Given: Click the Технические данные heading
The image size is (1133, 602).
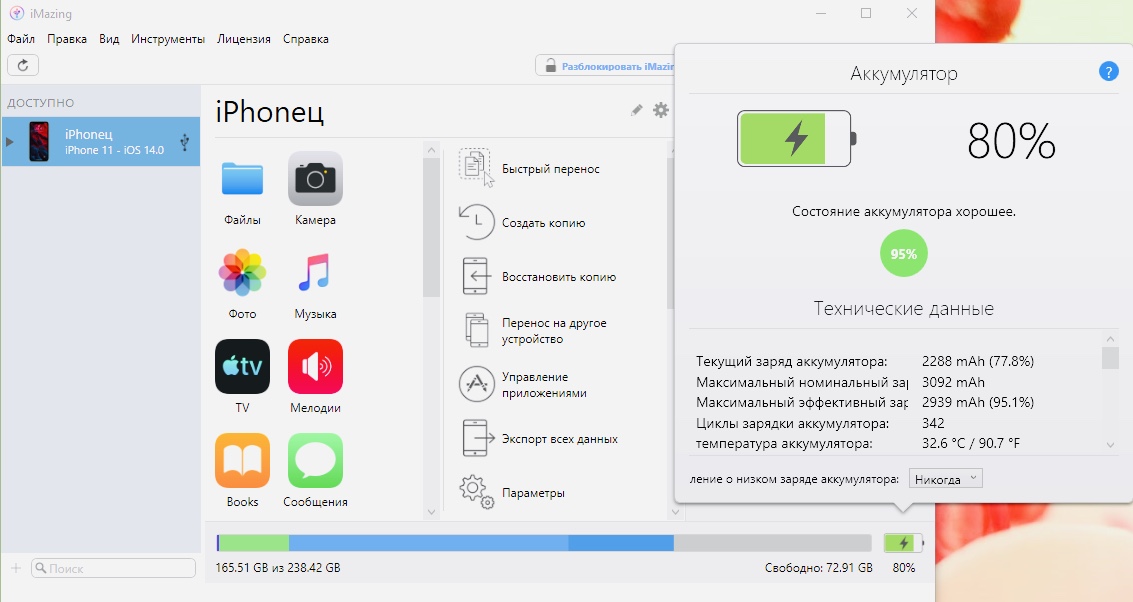Looking at the screenshot, I should click(903, 309).
